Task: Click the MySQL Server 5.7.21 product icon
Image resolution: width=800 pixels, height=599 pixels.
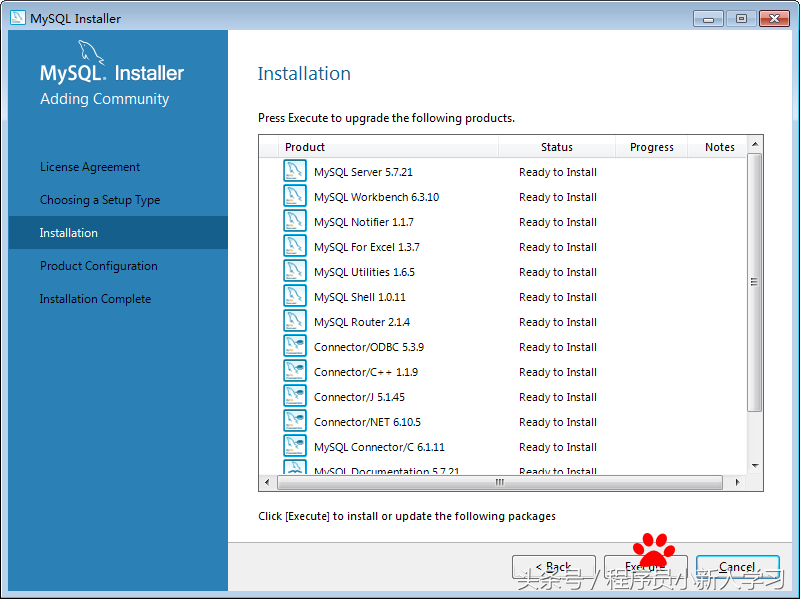Action: (x=294, y=170)
